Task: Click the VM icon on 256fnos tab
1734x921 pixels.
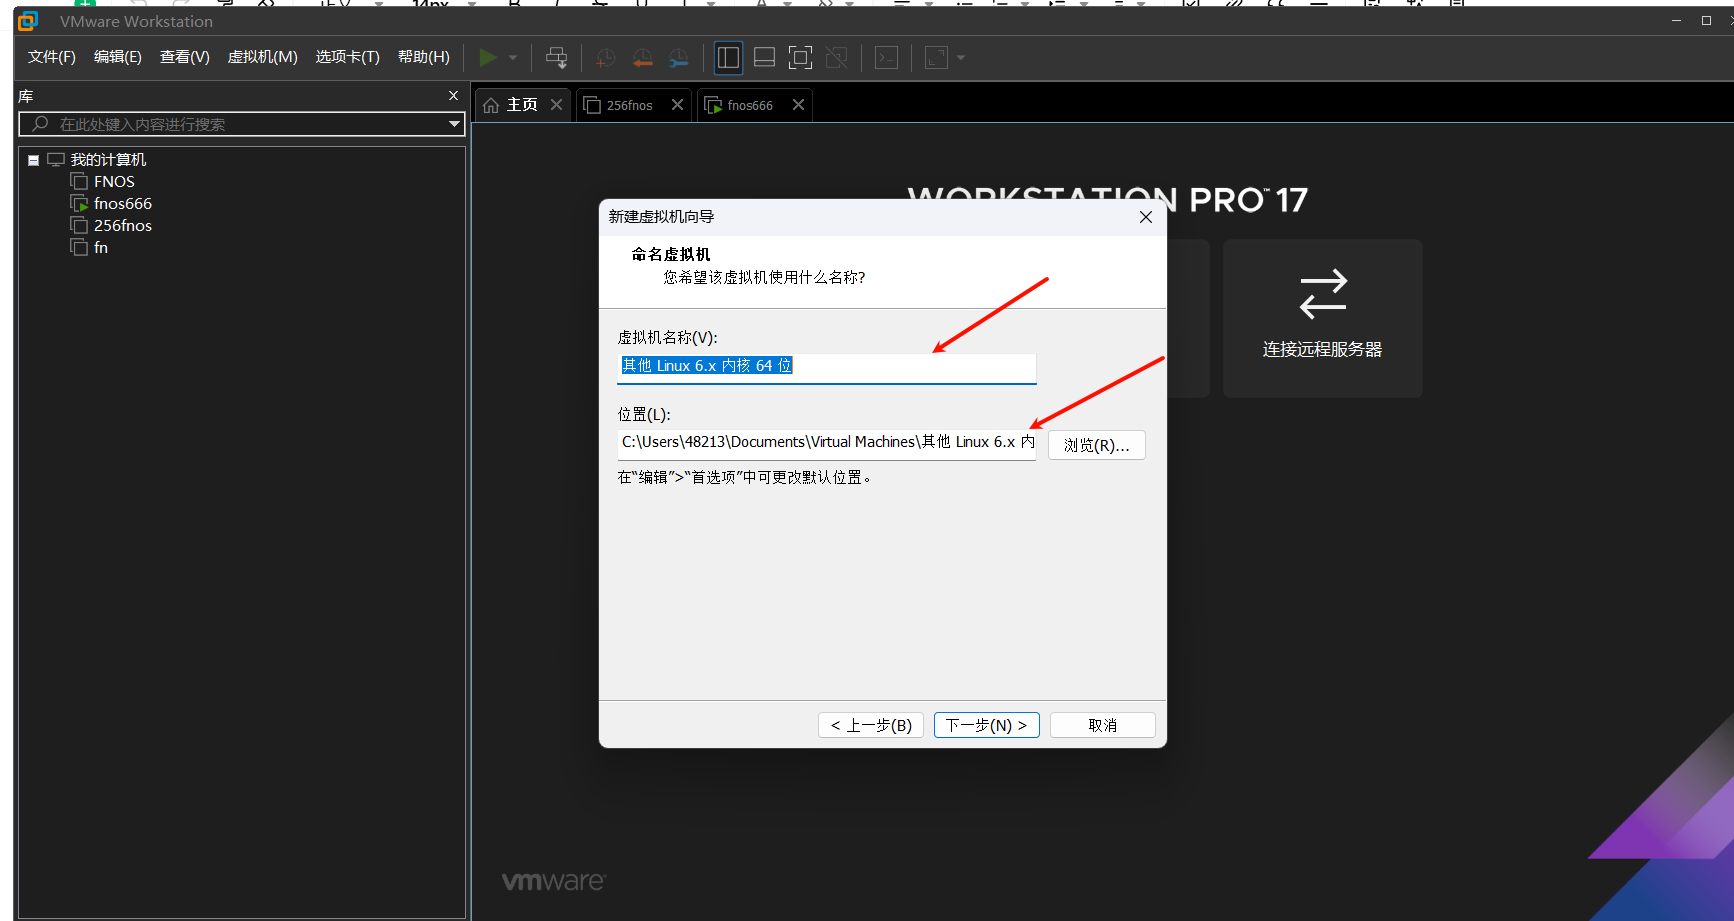Action: (x=592, y=105)
